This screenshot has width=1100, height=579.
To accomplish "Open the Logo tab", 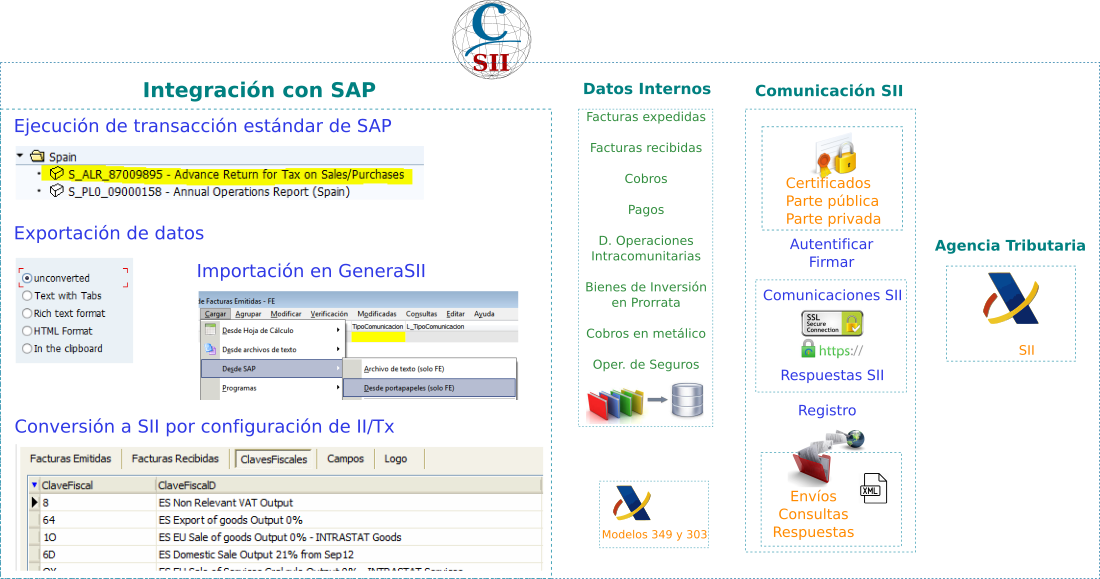I will click(x=396, y=458).
